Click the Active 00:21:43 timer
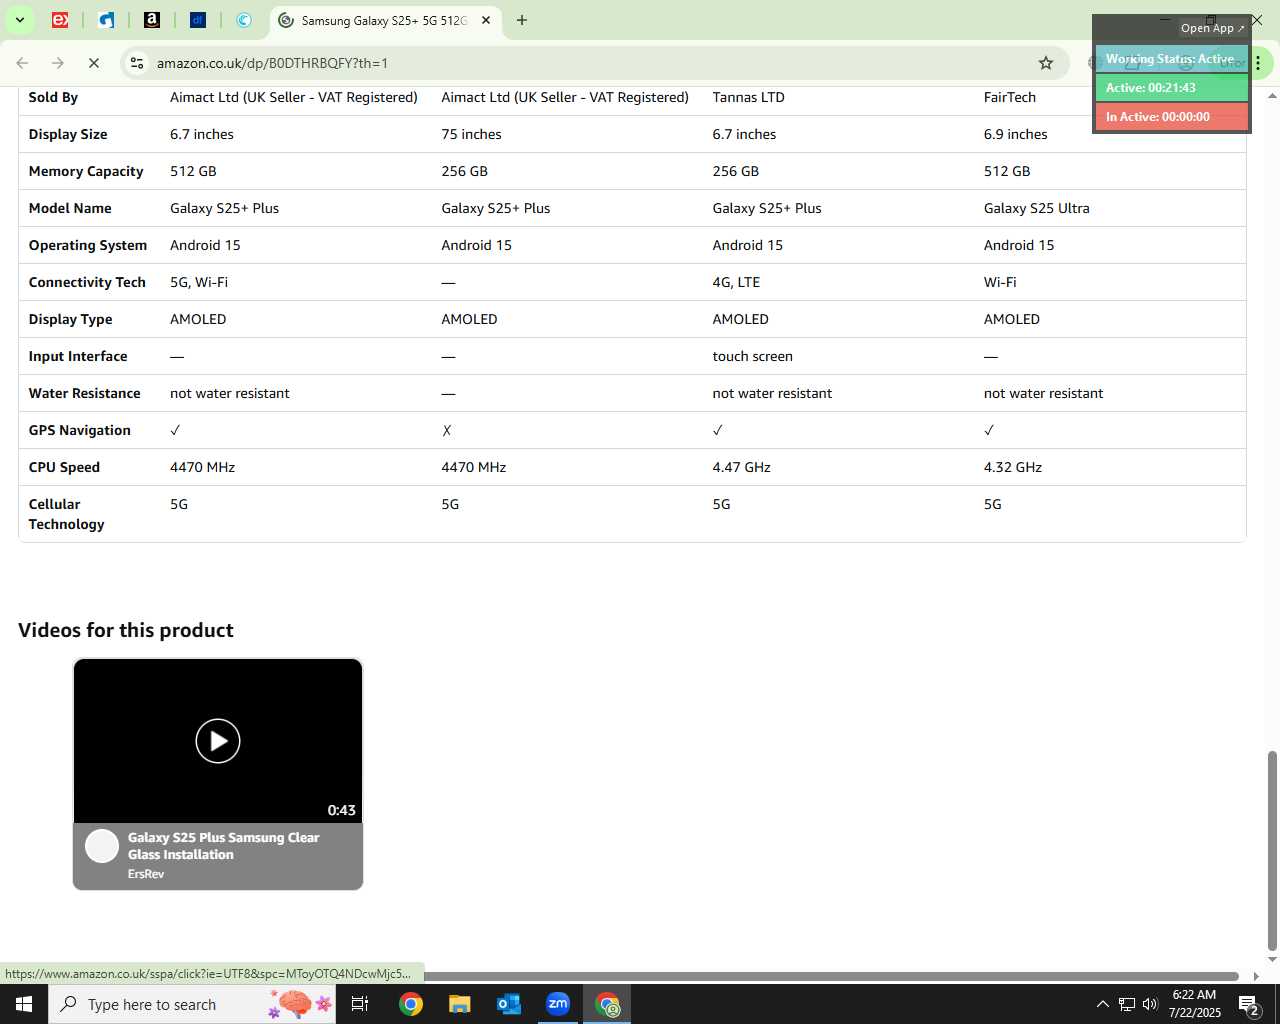Viewport: 1280px width, 1024px height. [1172, 88]
